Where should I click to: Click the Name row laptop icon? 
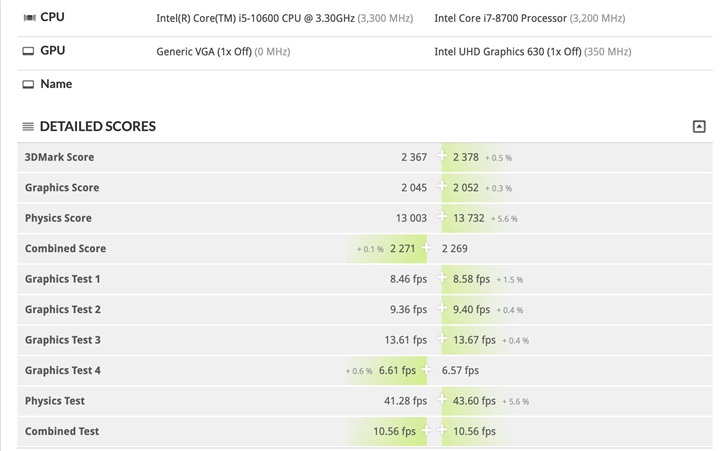28,85
